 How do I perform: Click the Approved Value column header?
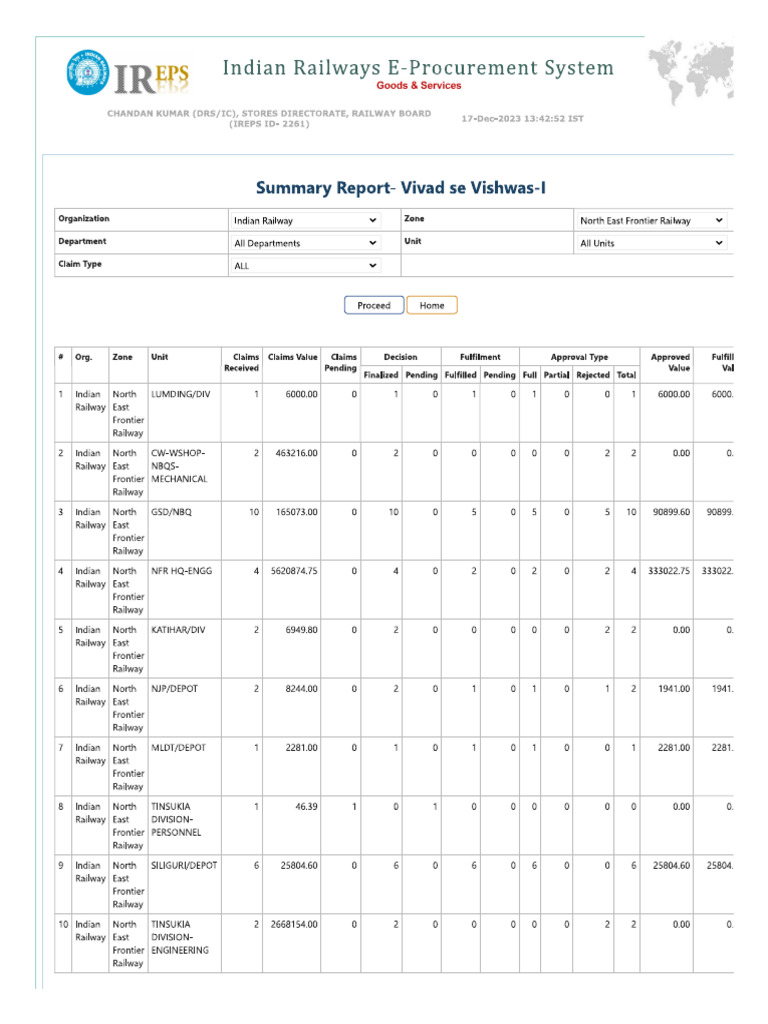(670, 362)
